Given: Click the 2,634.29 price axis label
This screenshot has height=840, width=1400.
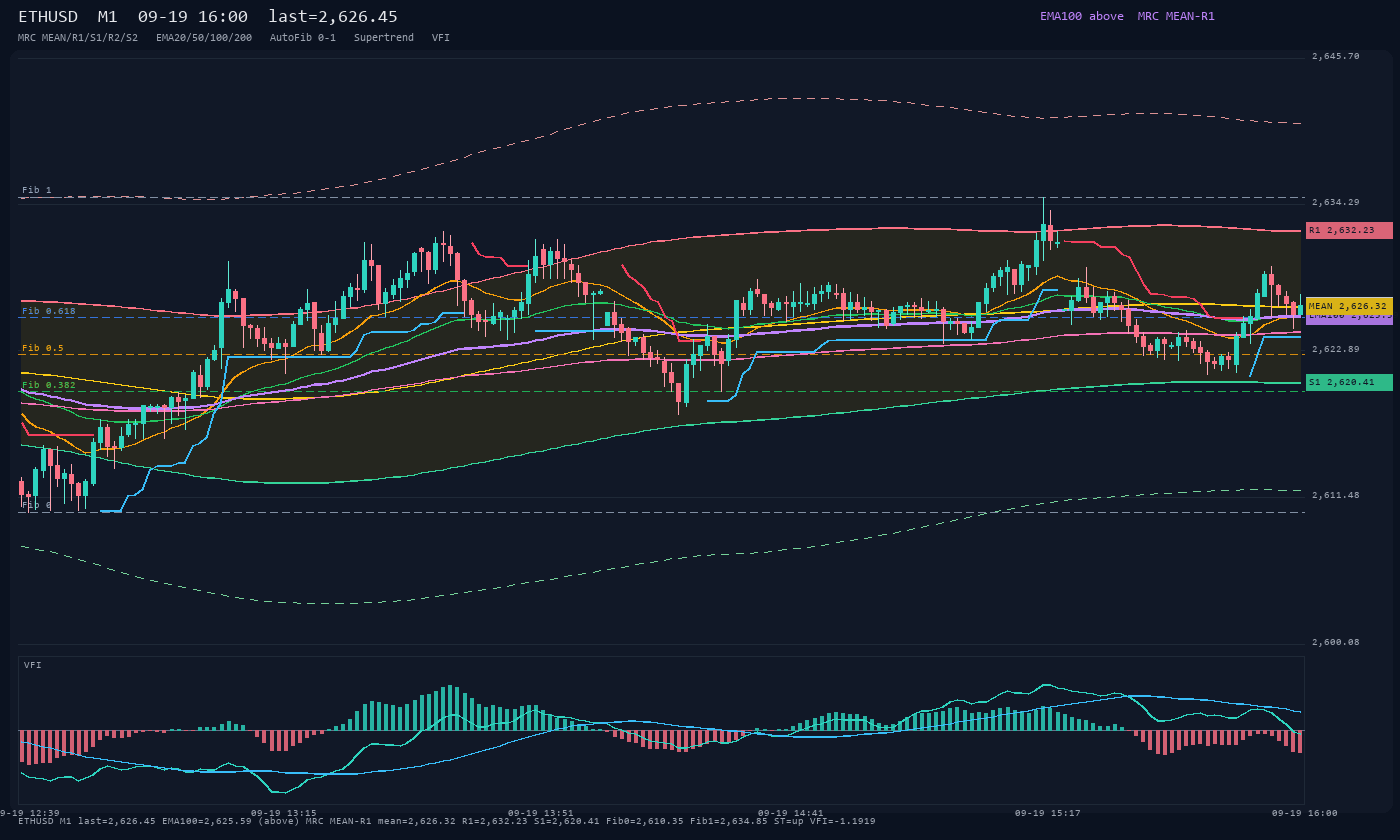Looking at the screenshot, I should tap(1335, 202).
